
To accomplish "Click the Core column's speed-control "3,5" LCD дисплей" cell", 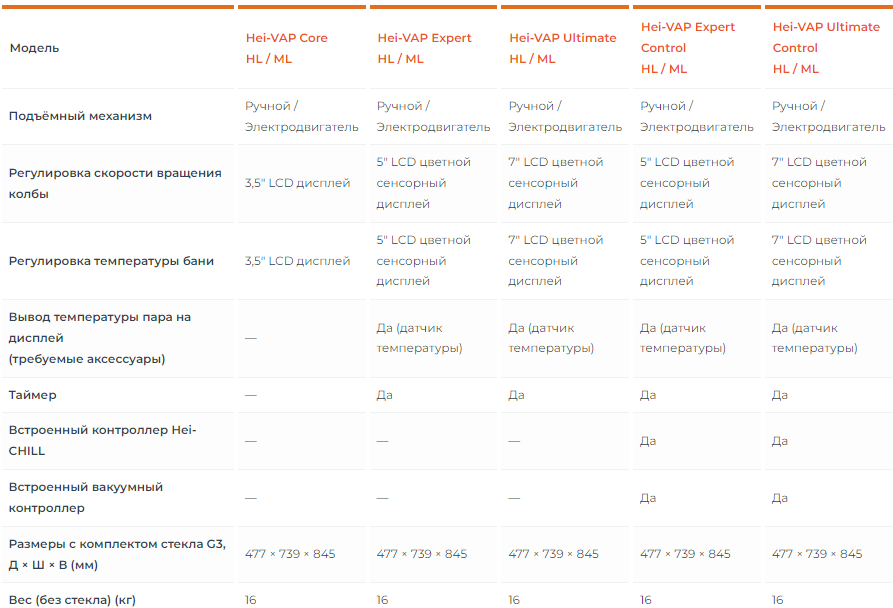I will 297,183.
